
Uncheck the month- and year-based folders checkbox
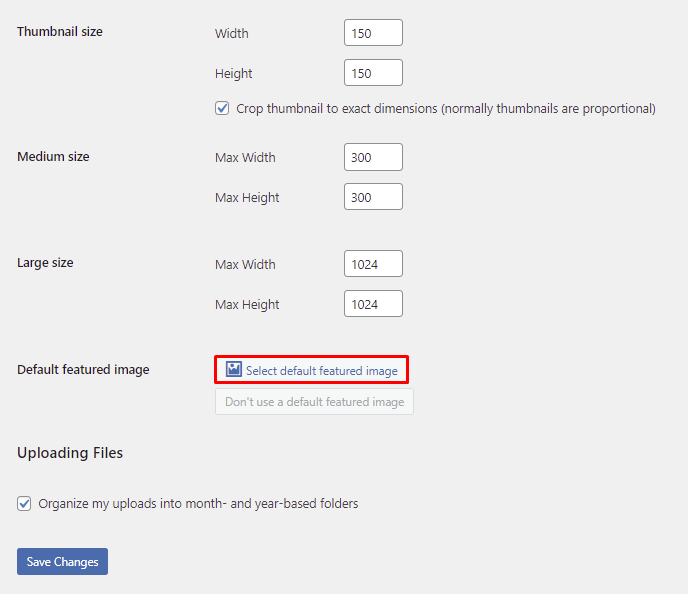click(x=24, y=504)
